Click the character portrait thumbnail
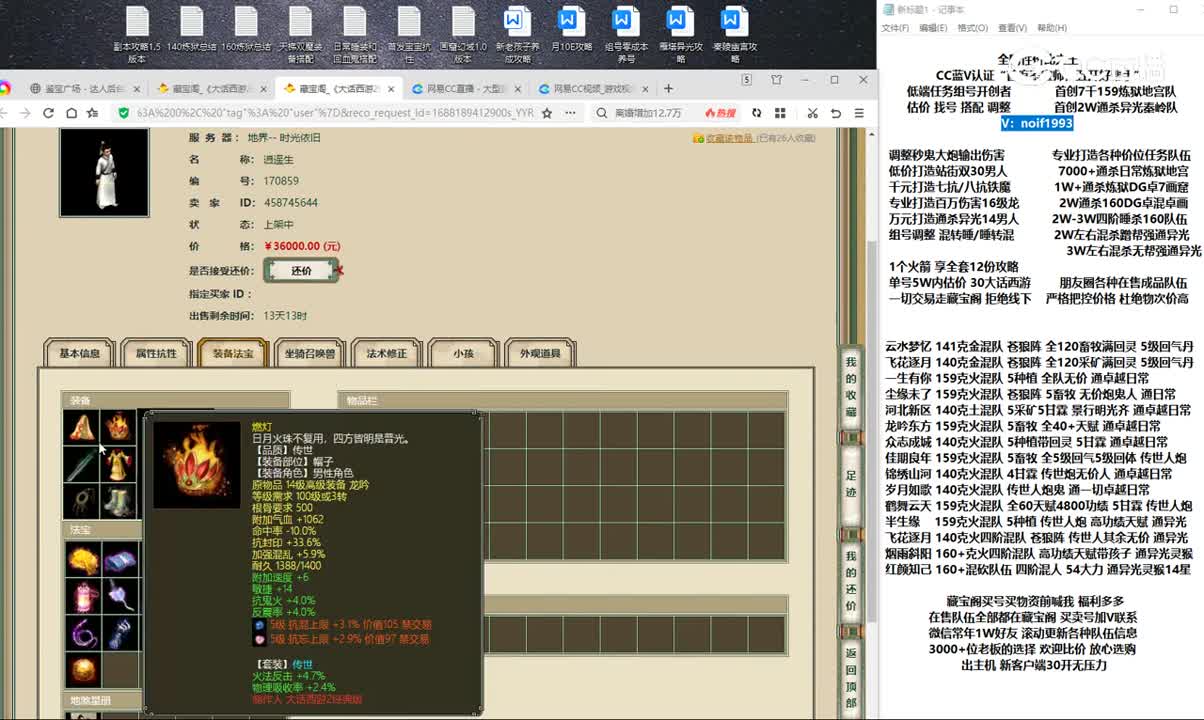Screen dimensions: 1204x720 [104, 172]
